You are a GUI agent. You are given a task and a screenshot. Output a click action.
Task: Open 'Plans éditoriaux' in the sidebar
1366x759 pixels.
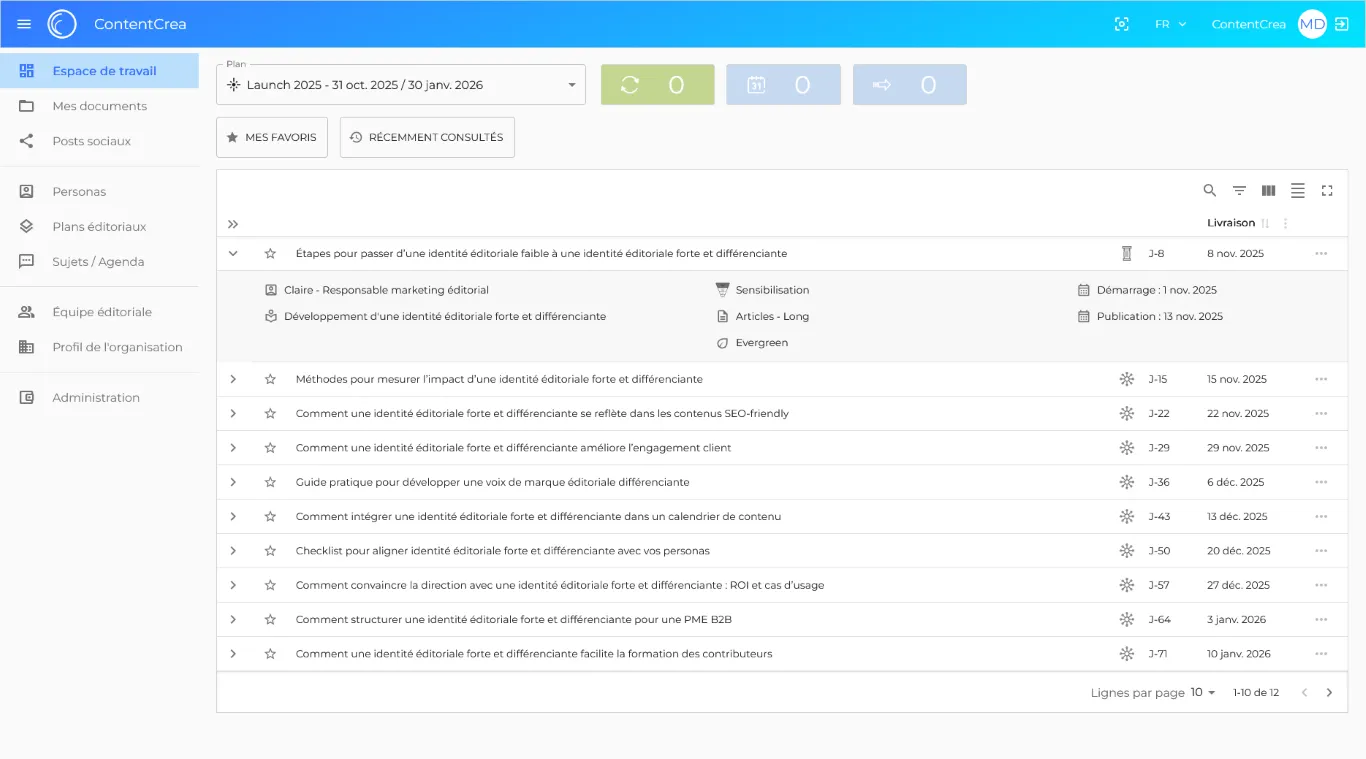point(99,227)
